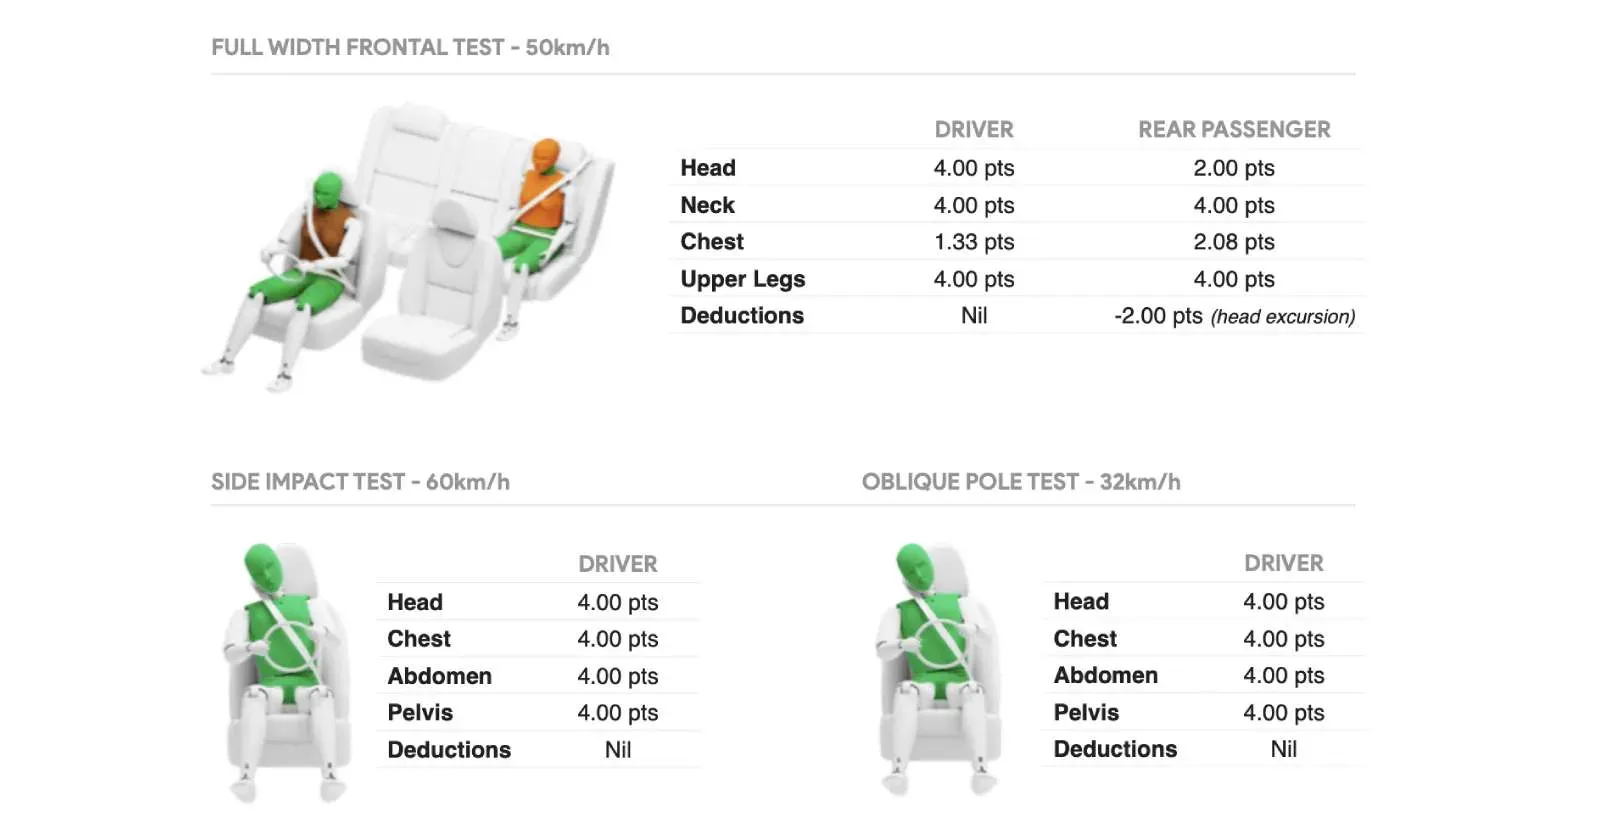1600x840 pixels.
Task: Click the oblique pole test dummy image
Action: 937,670
